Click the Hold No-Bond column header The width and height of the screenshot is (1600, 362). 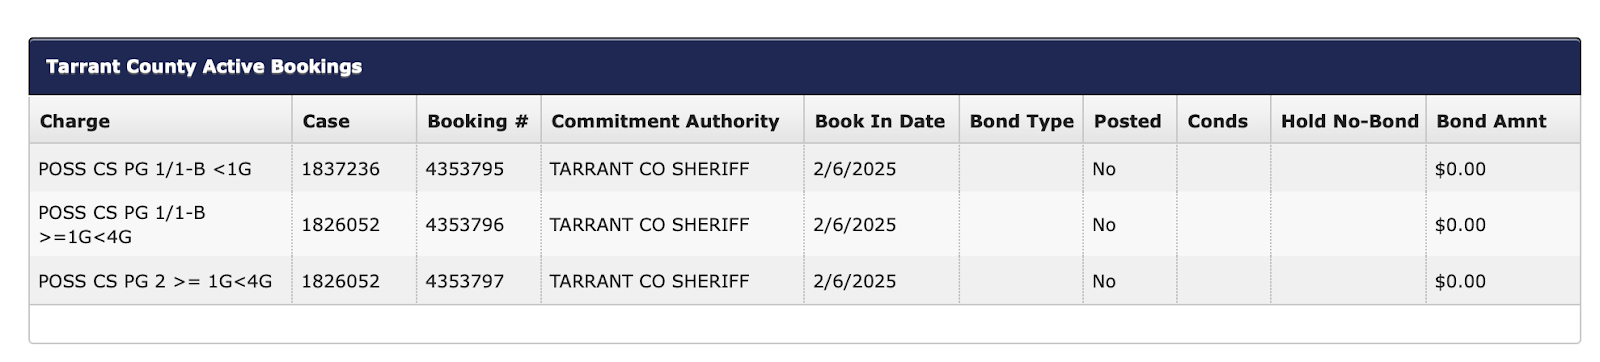1349,121
